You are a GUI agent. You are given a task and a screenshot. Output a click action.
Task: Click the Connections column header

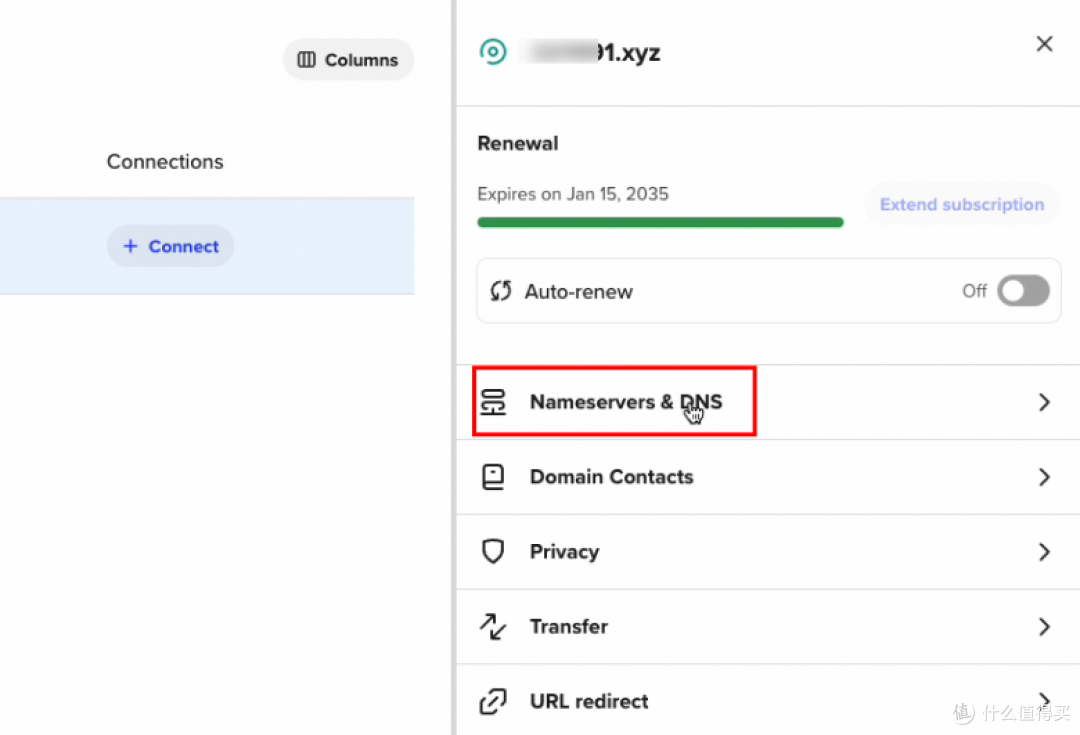(x=165, y=162)
